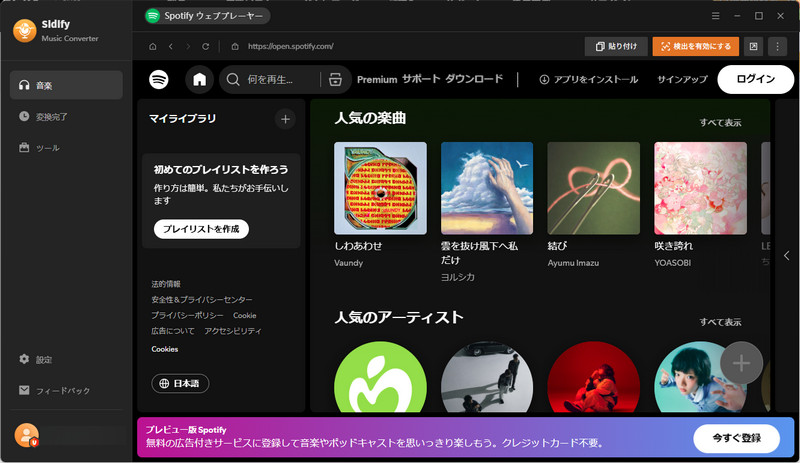Click the Sidify Music Converter logo
The height and width of the screenshot is (463, 800).
click(24, 31)
